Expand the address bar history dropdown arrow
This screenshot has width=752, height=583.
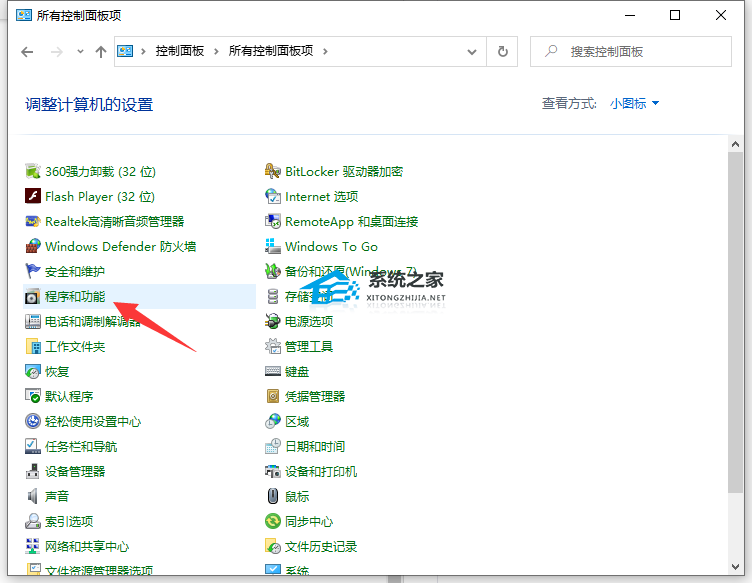(473, 51)
